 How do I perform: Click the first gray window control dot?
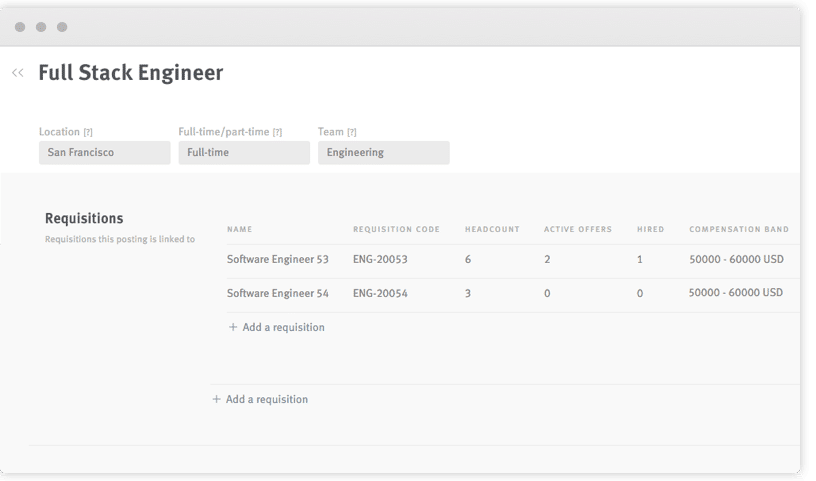(20, 27)
